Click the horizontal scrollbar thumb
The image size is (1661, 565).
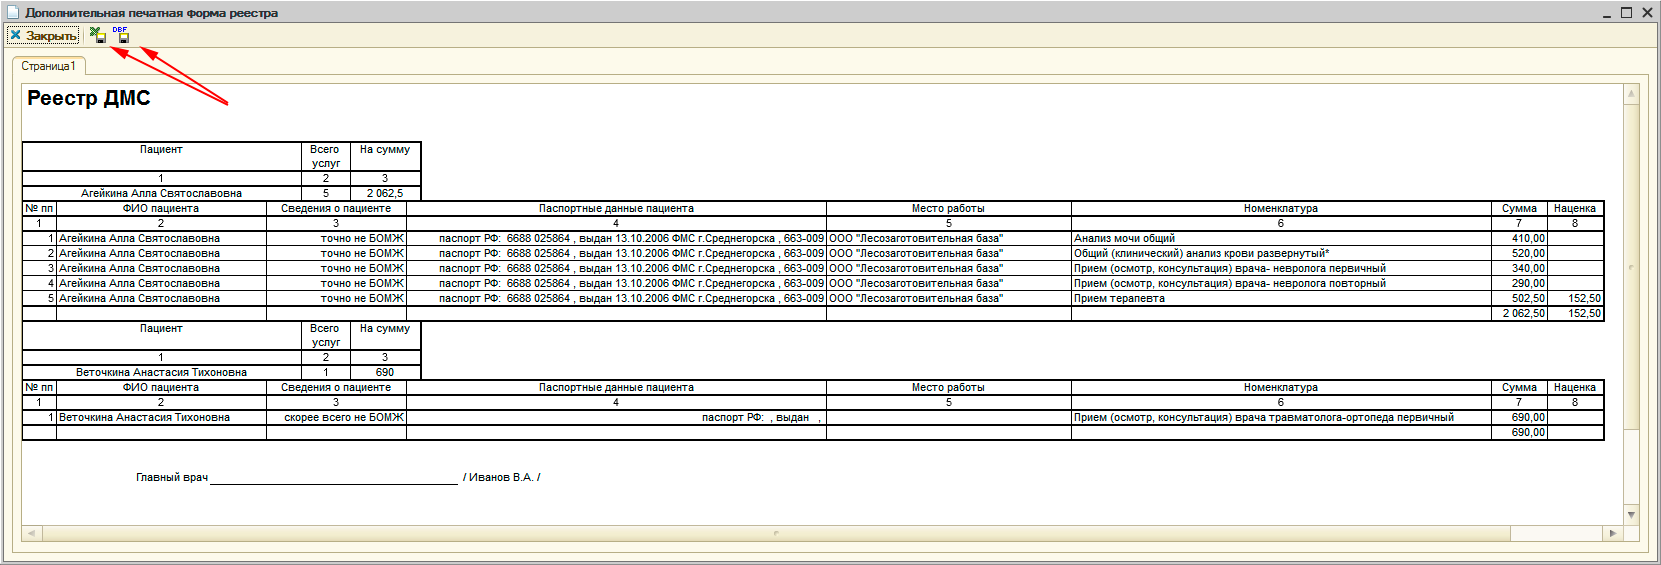(x=776, y=533)
